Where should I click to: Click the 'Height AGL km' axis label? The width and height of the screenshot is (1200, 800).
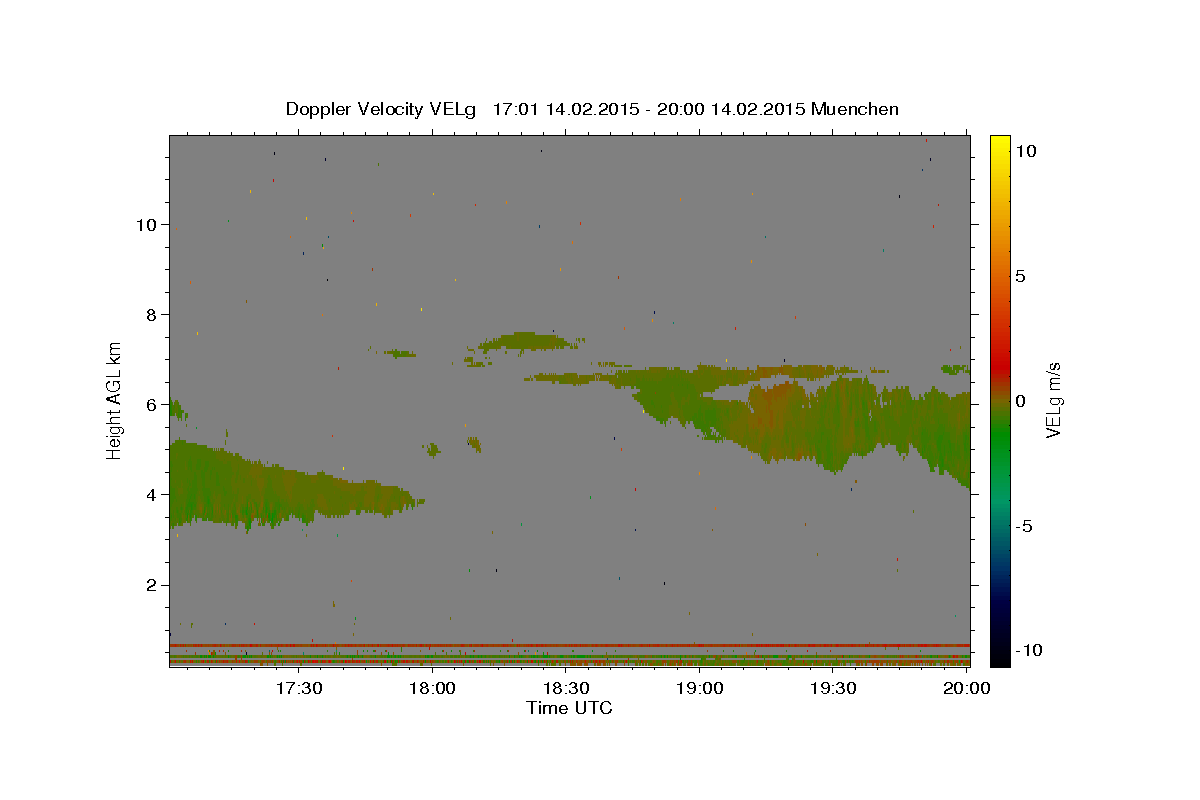point(115,400)
